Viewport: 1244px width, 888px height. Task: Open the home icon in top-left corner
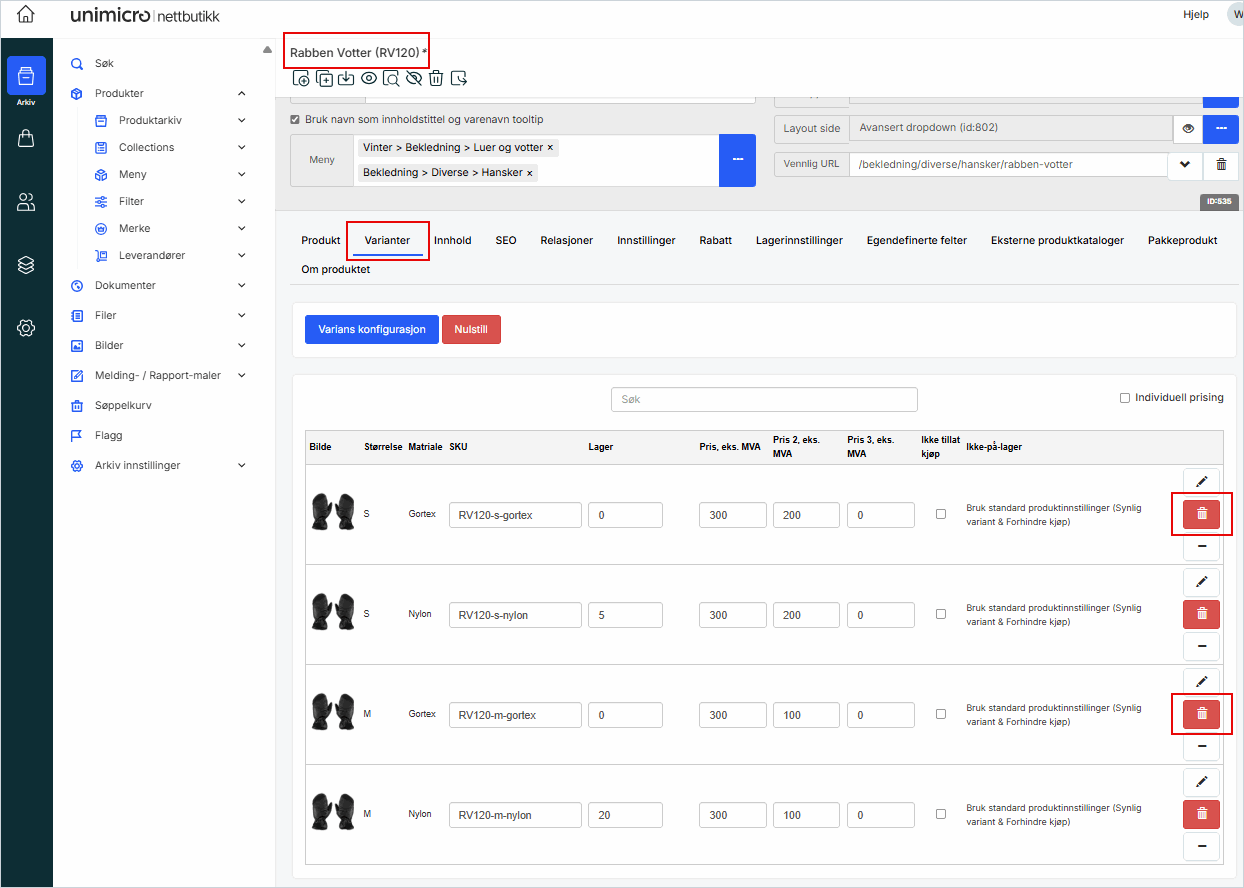26,15
